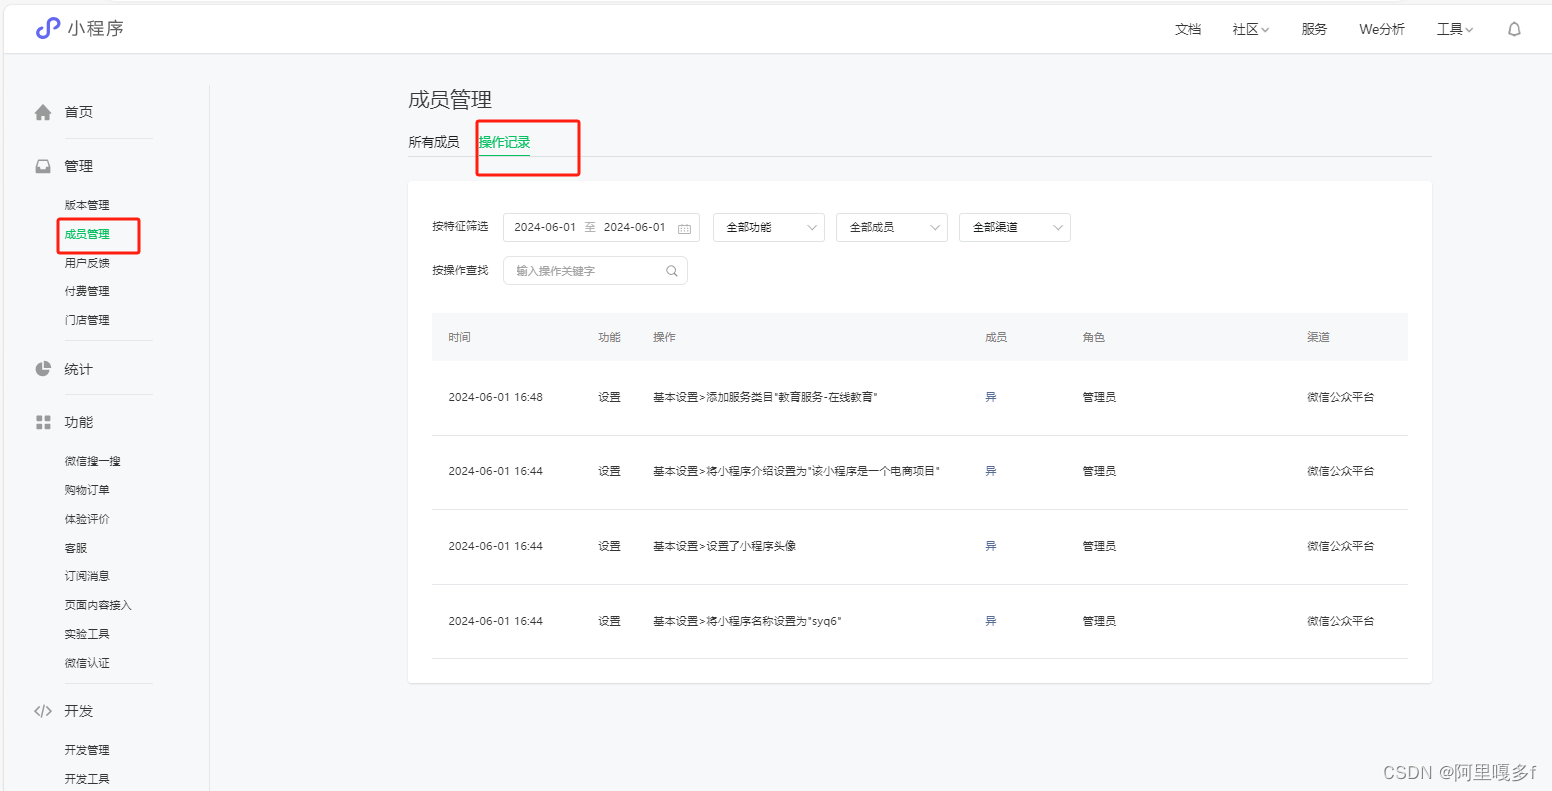This screenshot has width=1552, height=791.
Task: Click the cloud icon next to 管理
Action: coord(44,165)
